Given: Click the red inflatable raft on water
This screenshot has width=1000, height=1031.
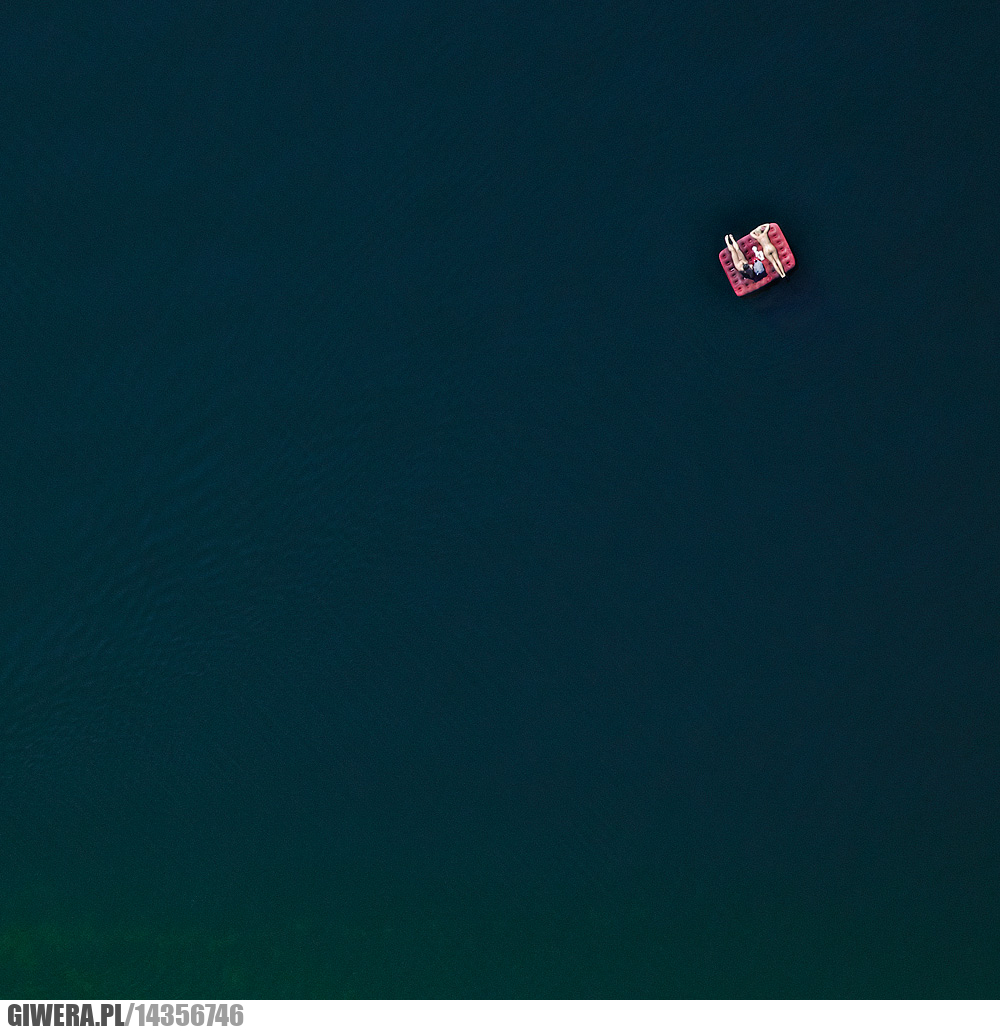Looking at the screenshot, I should pyautogui.click(x=757, y=260).
